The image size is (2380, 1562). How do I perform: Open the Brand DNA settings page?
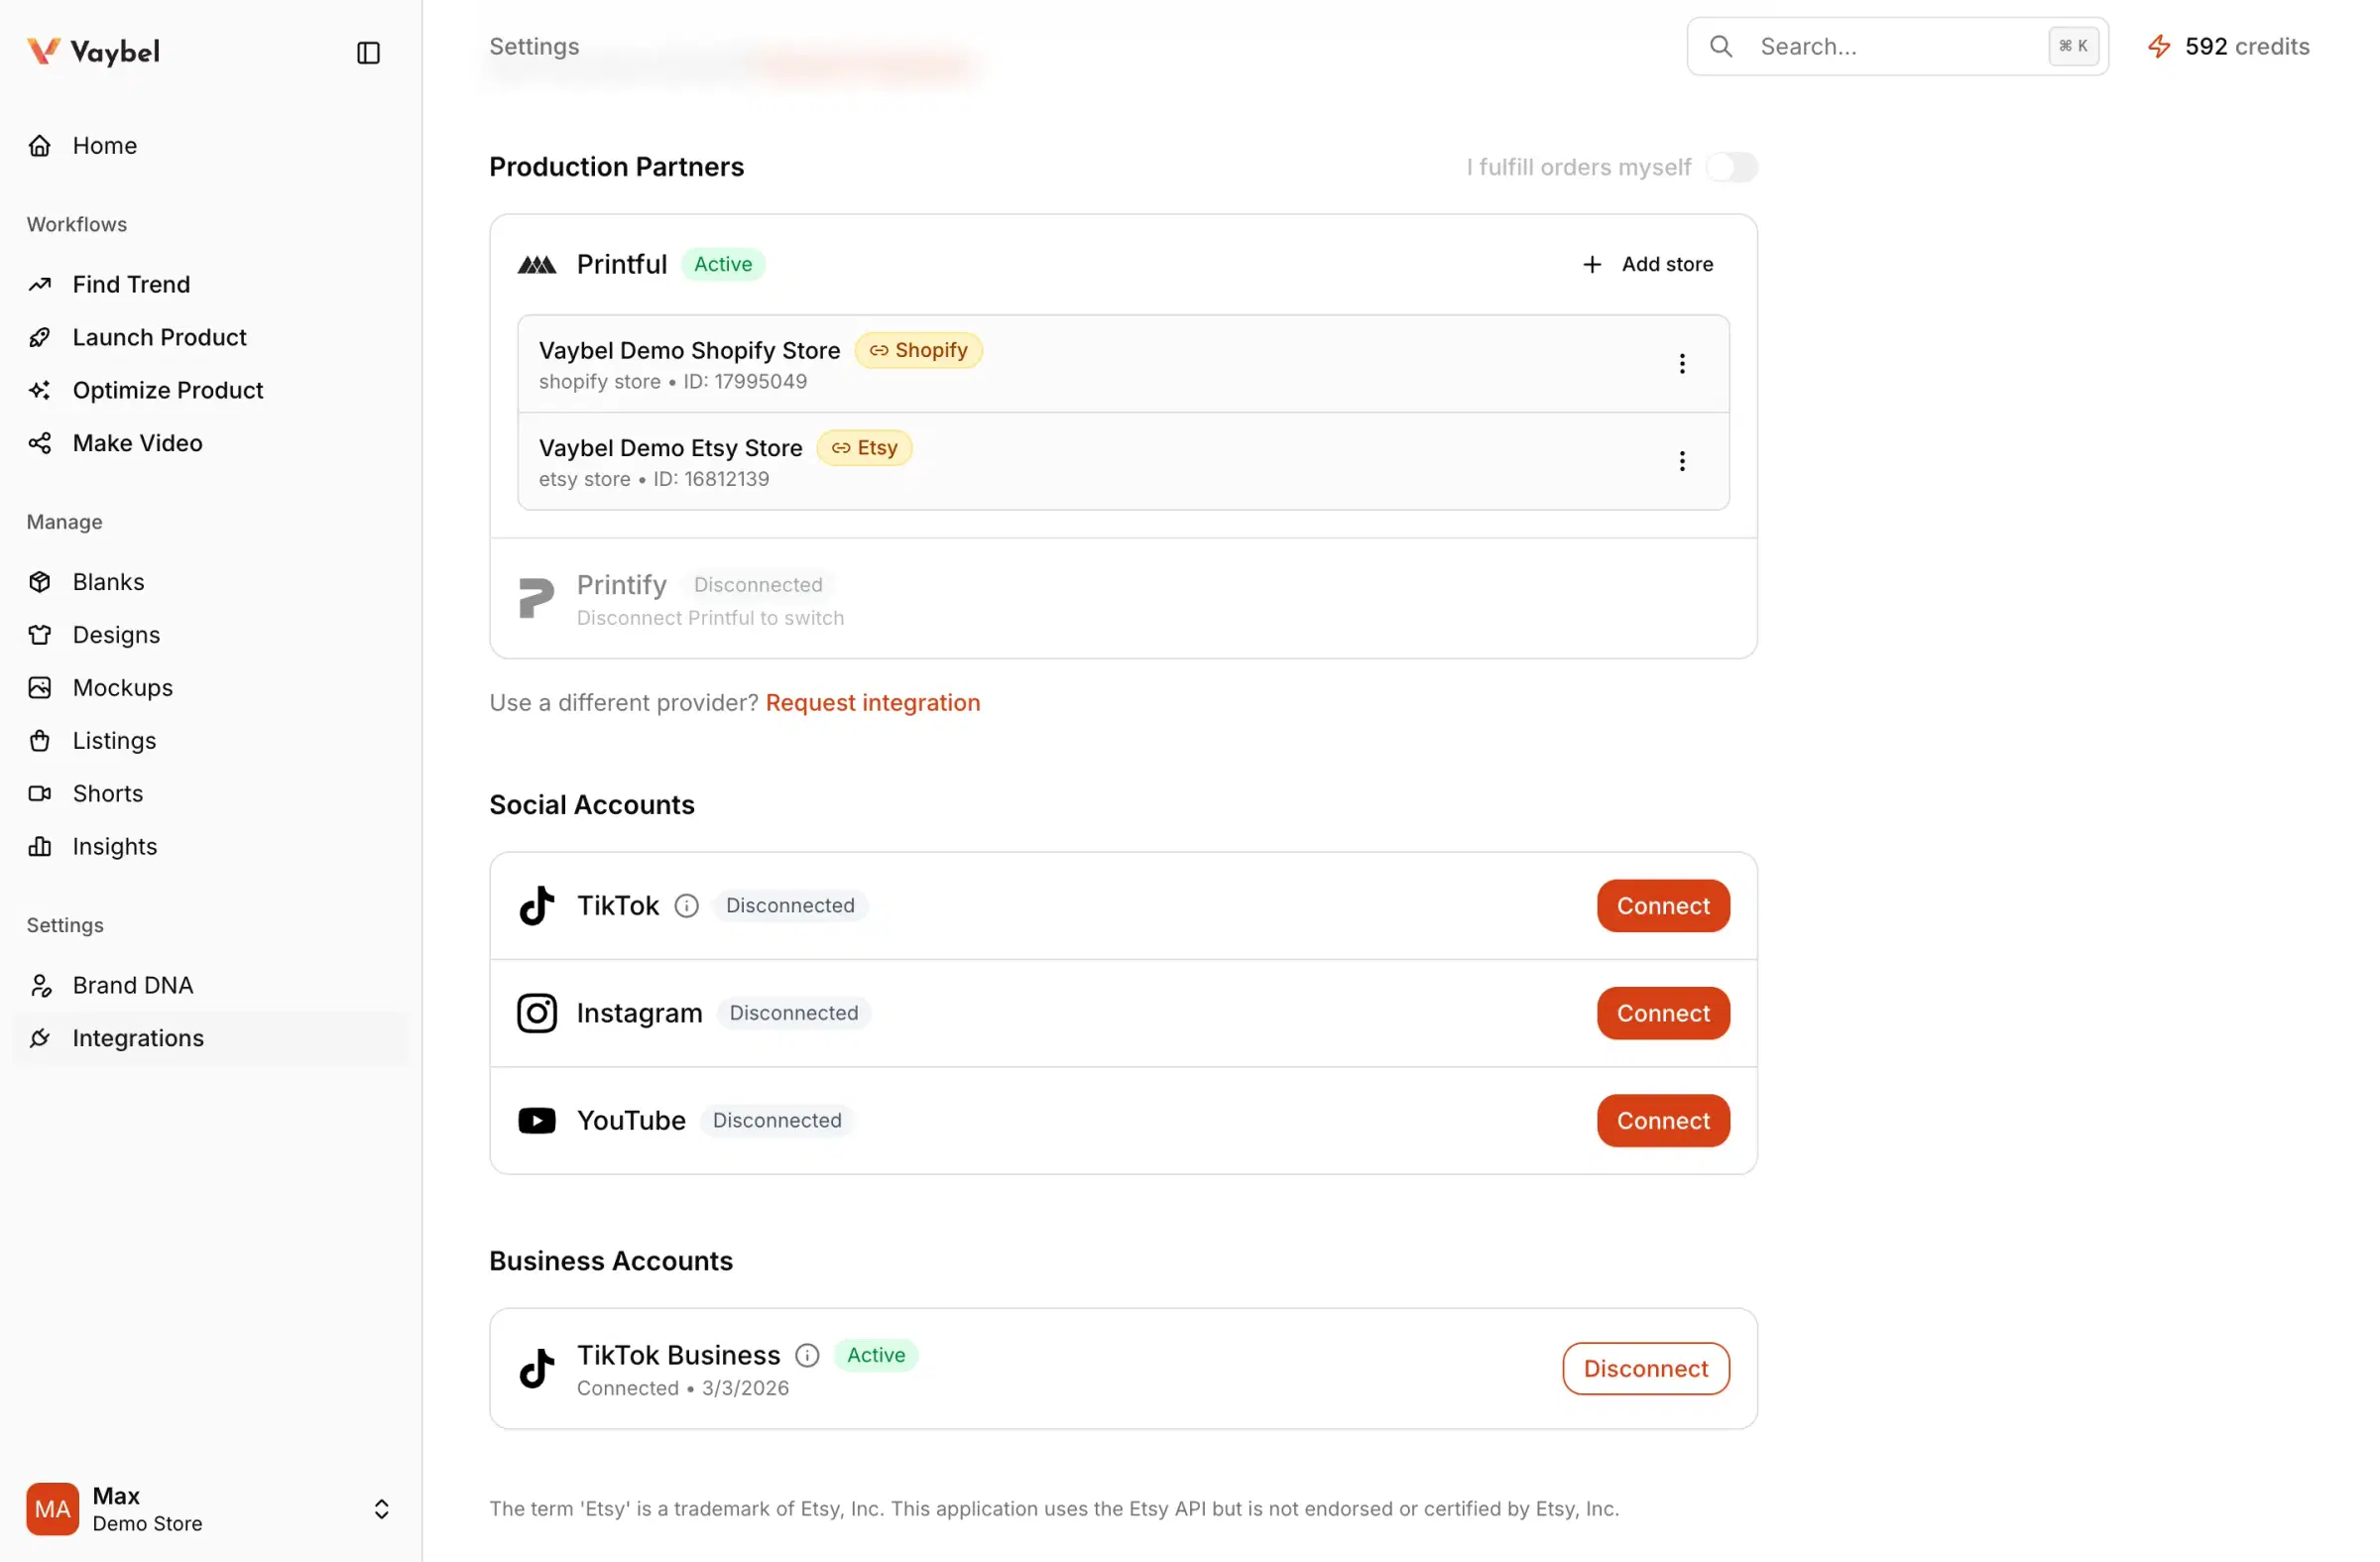tap(133, 984)
